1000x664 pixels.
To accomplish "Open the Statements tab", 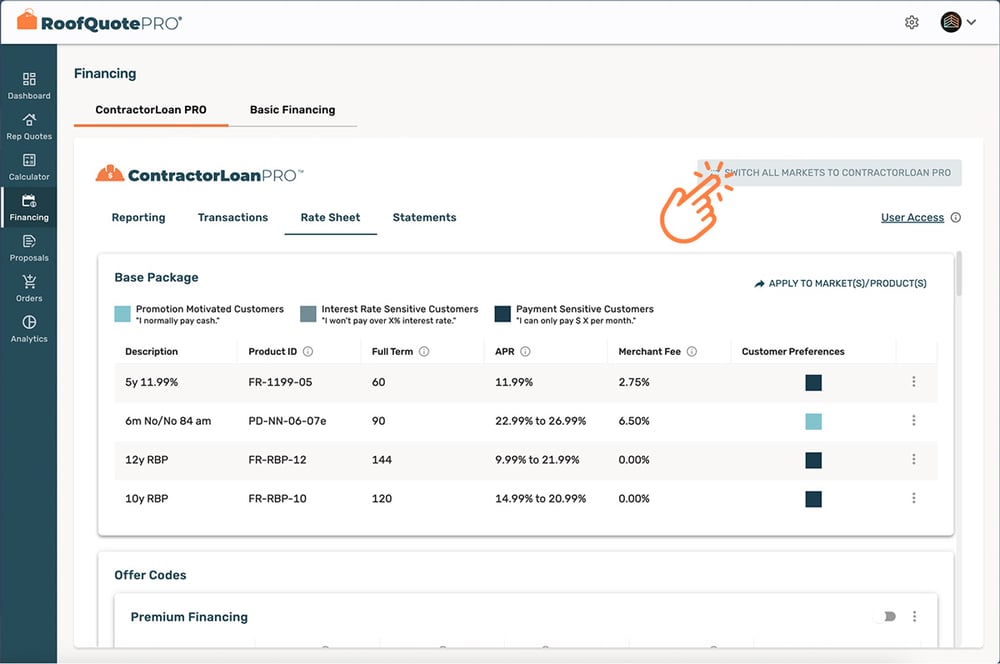I will pyautogui.click(x=425, y=218).
